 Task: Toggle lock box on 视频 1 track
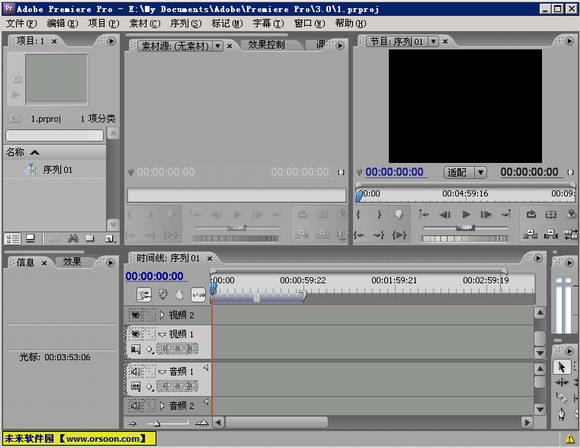click(x=150, y=334)
